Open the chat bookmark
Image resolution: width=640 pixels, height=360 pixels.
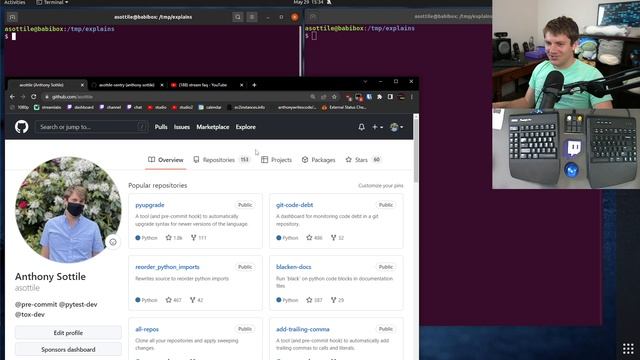tap(135, 107)
